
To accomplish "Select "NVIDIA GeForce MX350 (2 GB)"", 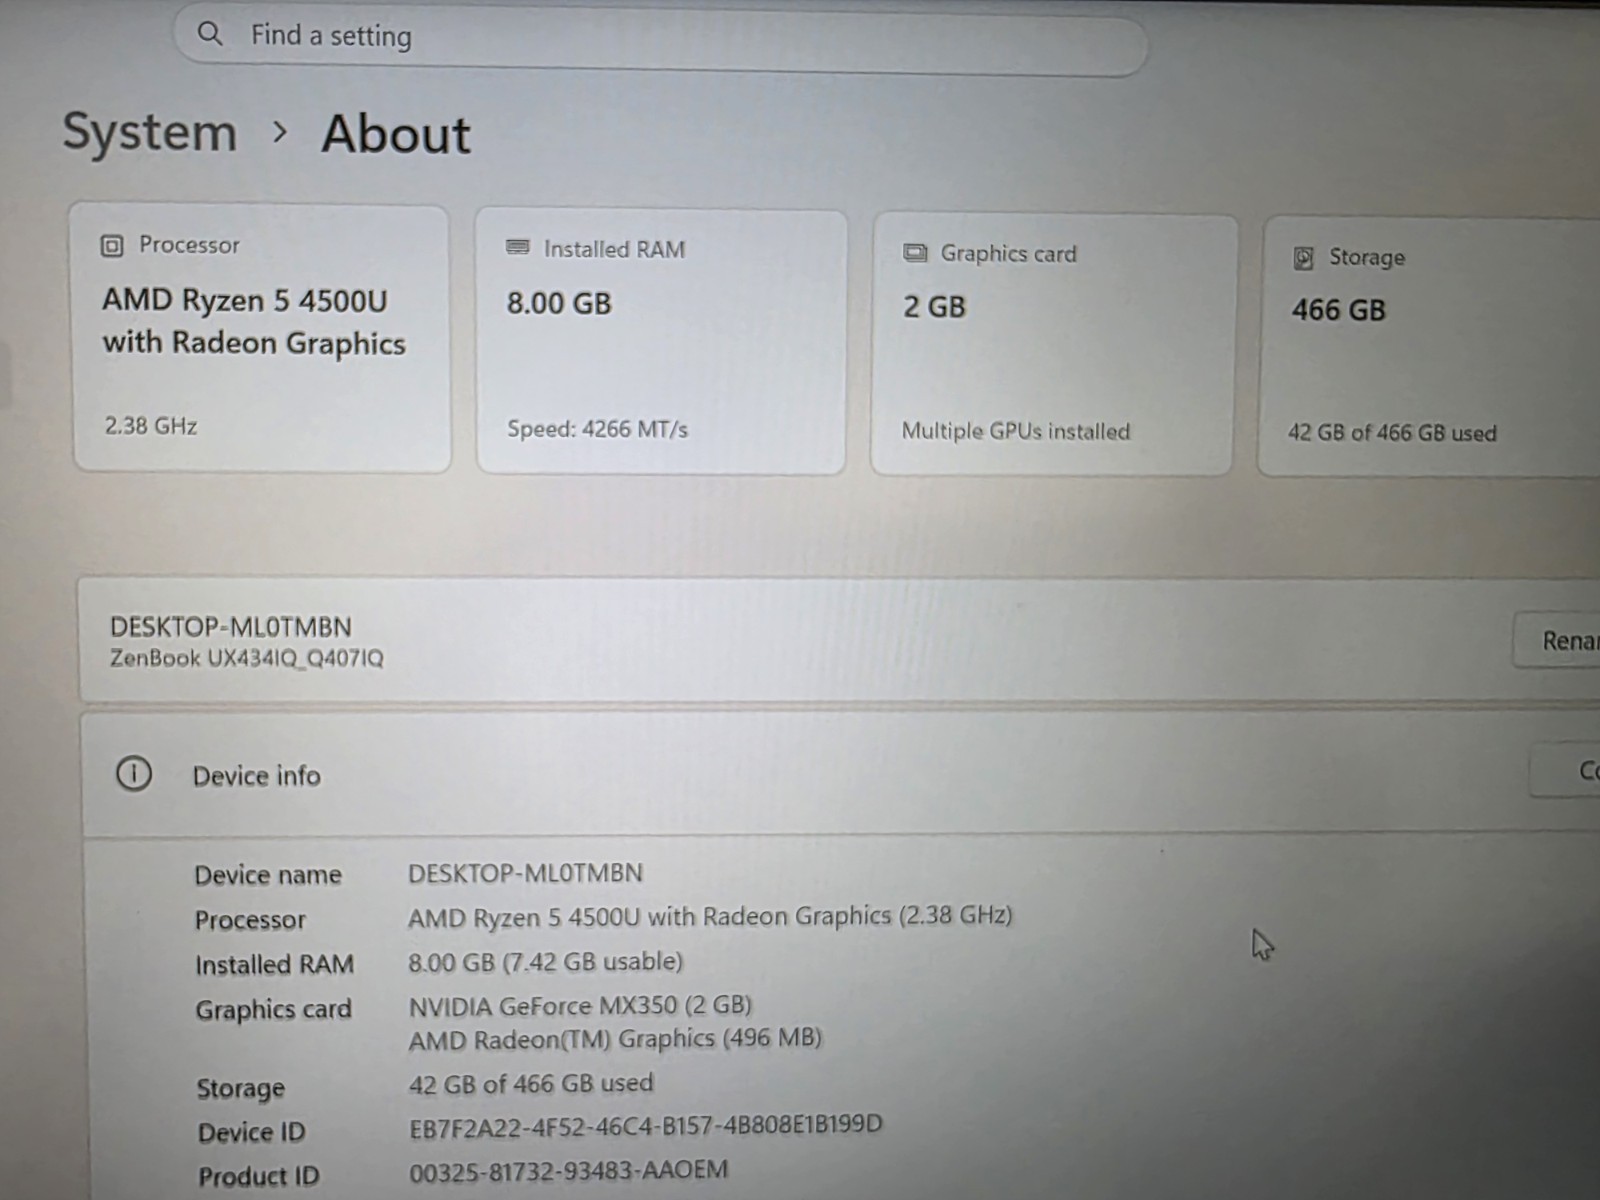I will [581, 1005].
